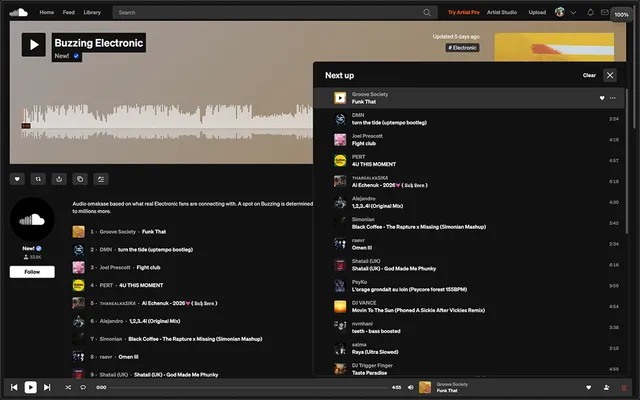Seek on the bottom progress bar
This screenshot has height=400, width=640.
[x=249, y=387]
